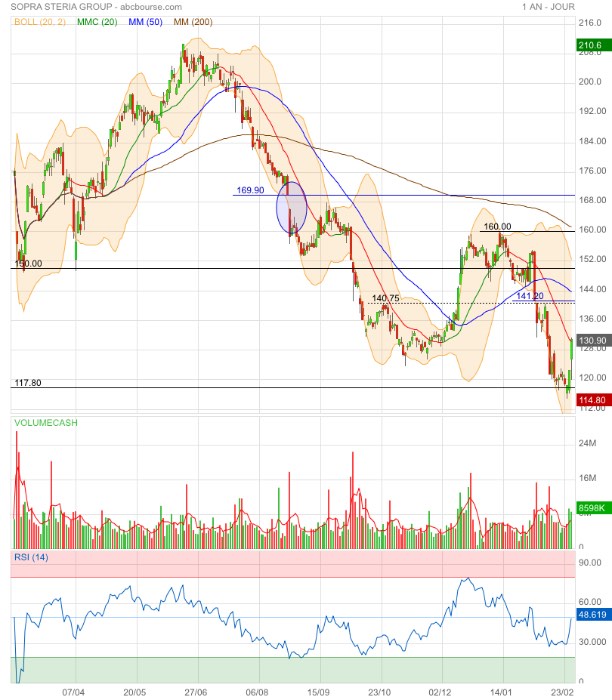This screenshot has height=700, width=612.
Task: Click the 192.00 price axis label
Action: [592, 111]
